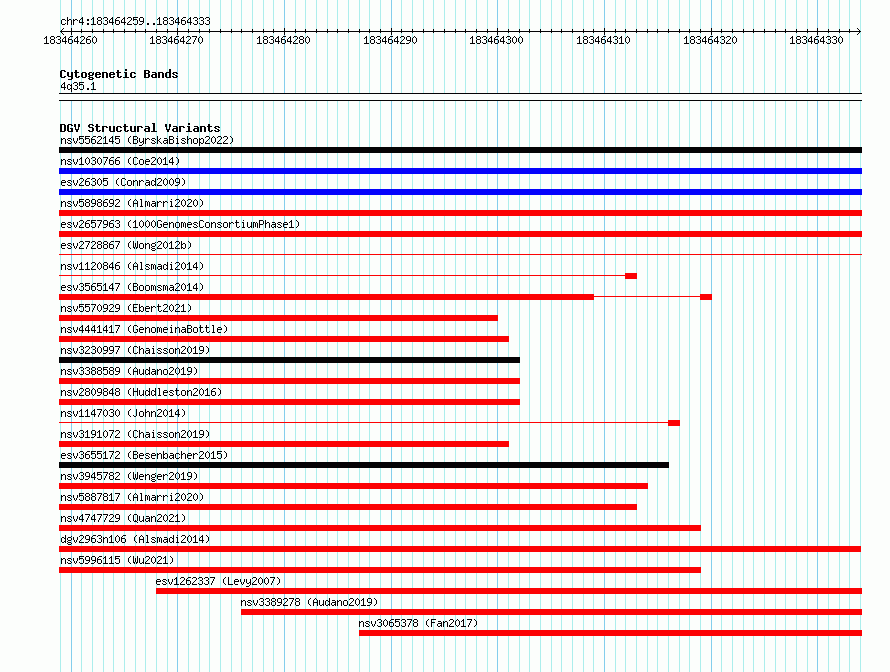Image resolution: width=890 pixels, height=672 pixels.
Task: Open nsv5887817 (Almarri2020) label
Action: [132, 497]
